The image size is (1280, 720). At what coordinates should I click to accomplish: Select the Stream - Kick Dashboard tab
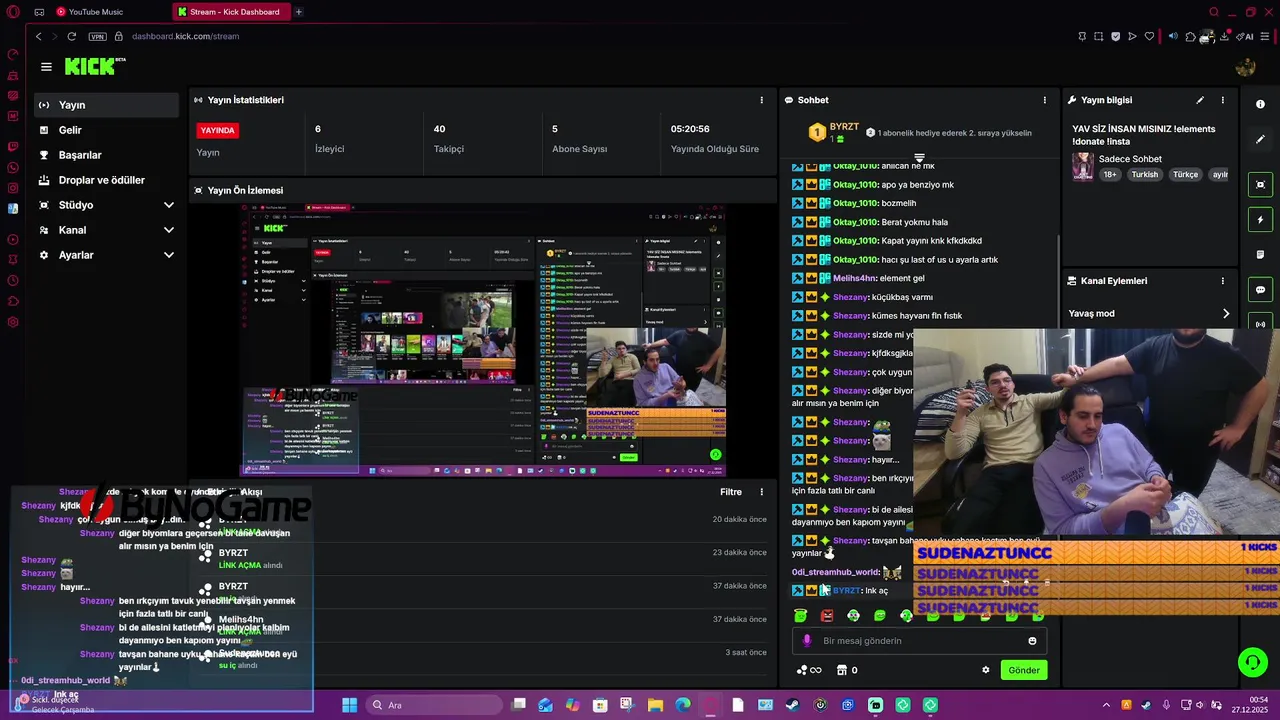[x=232, y=12]
